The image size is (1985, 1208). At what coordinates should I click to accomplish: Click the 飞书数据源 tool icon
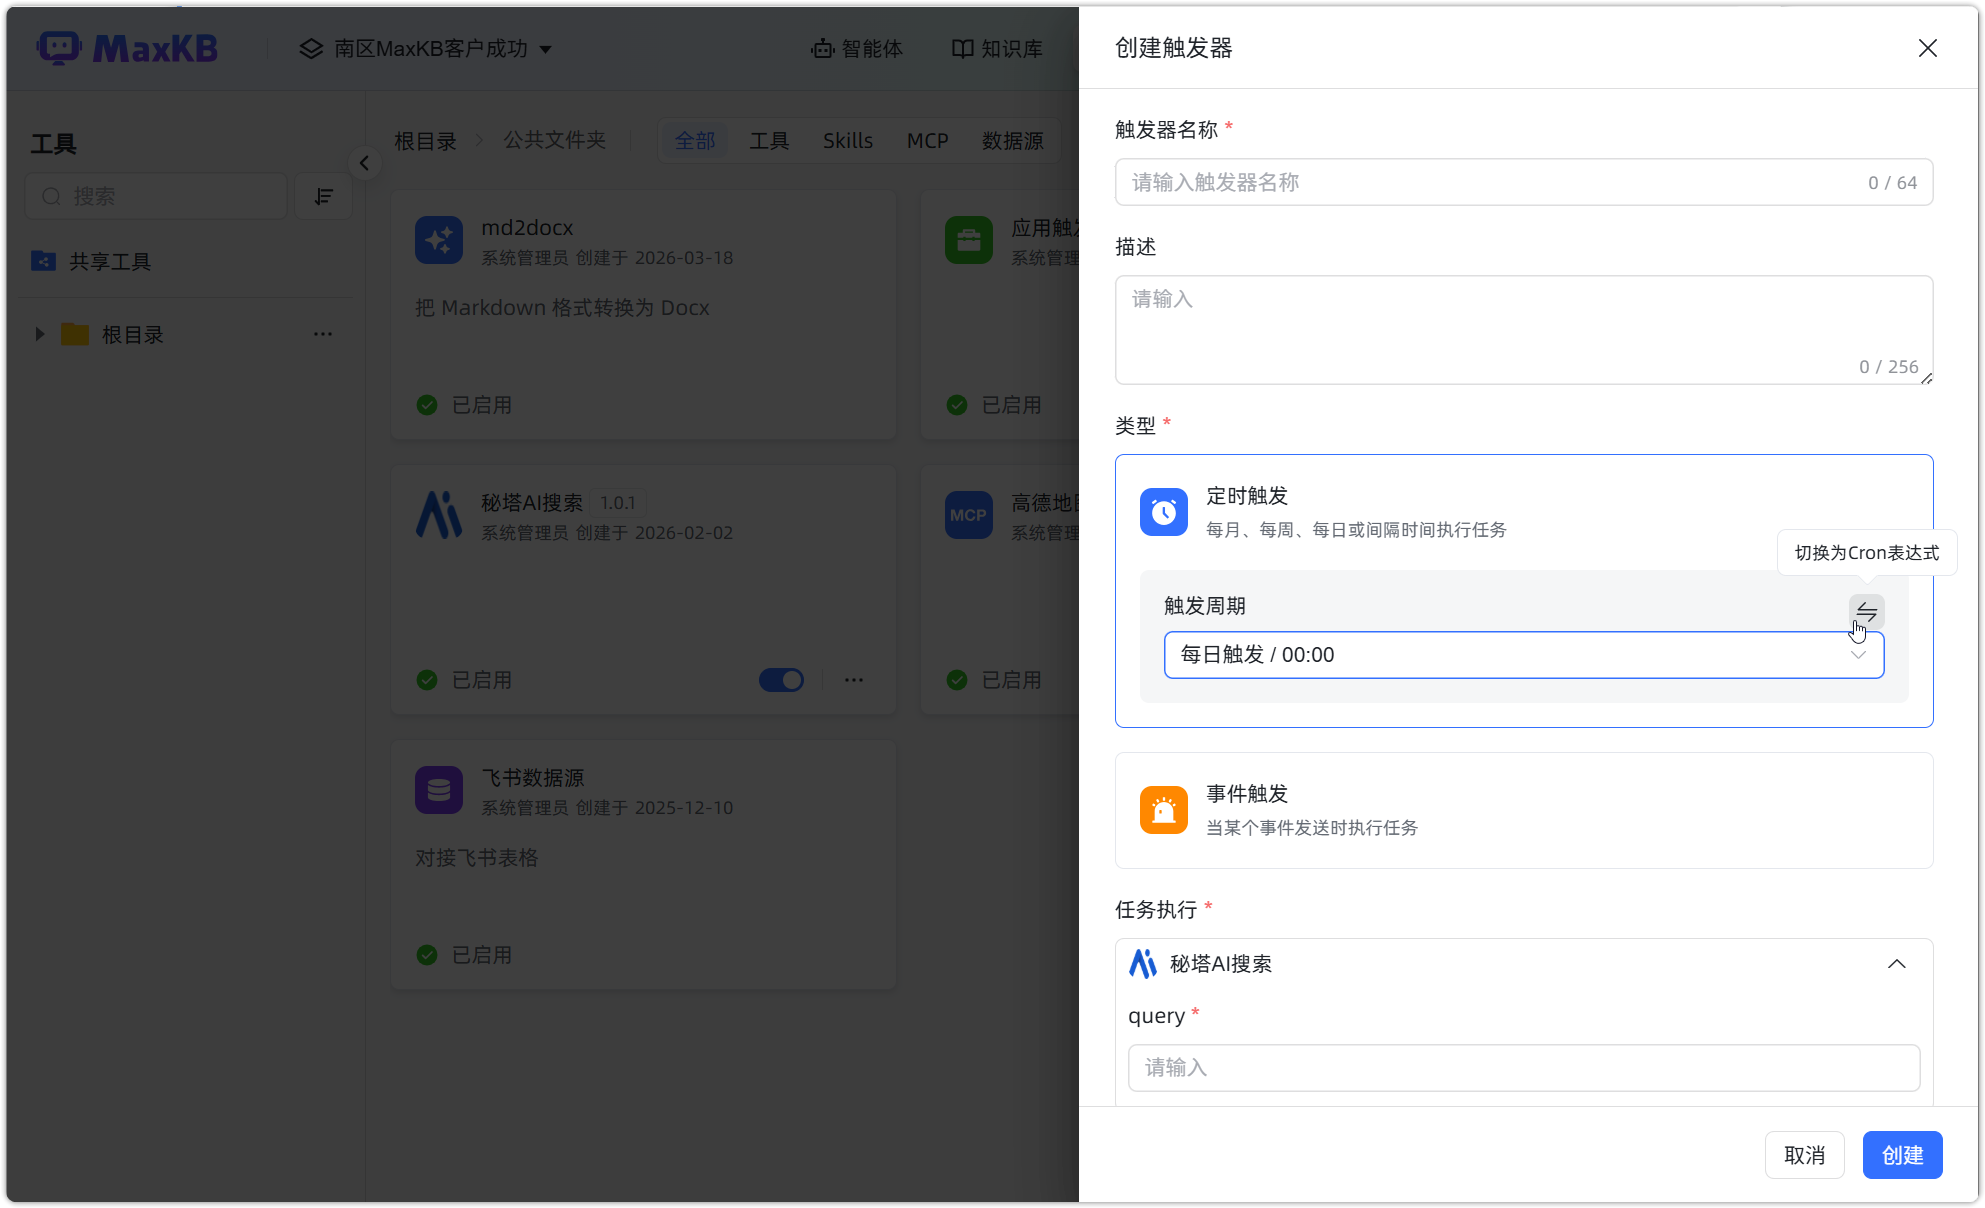click(439, 790)
